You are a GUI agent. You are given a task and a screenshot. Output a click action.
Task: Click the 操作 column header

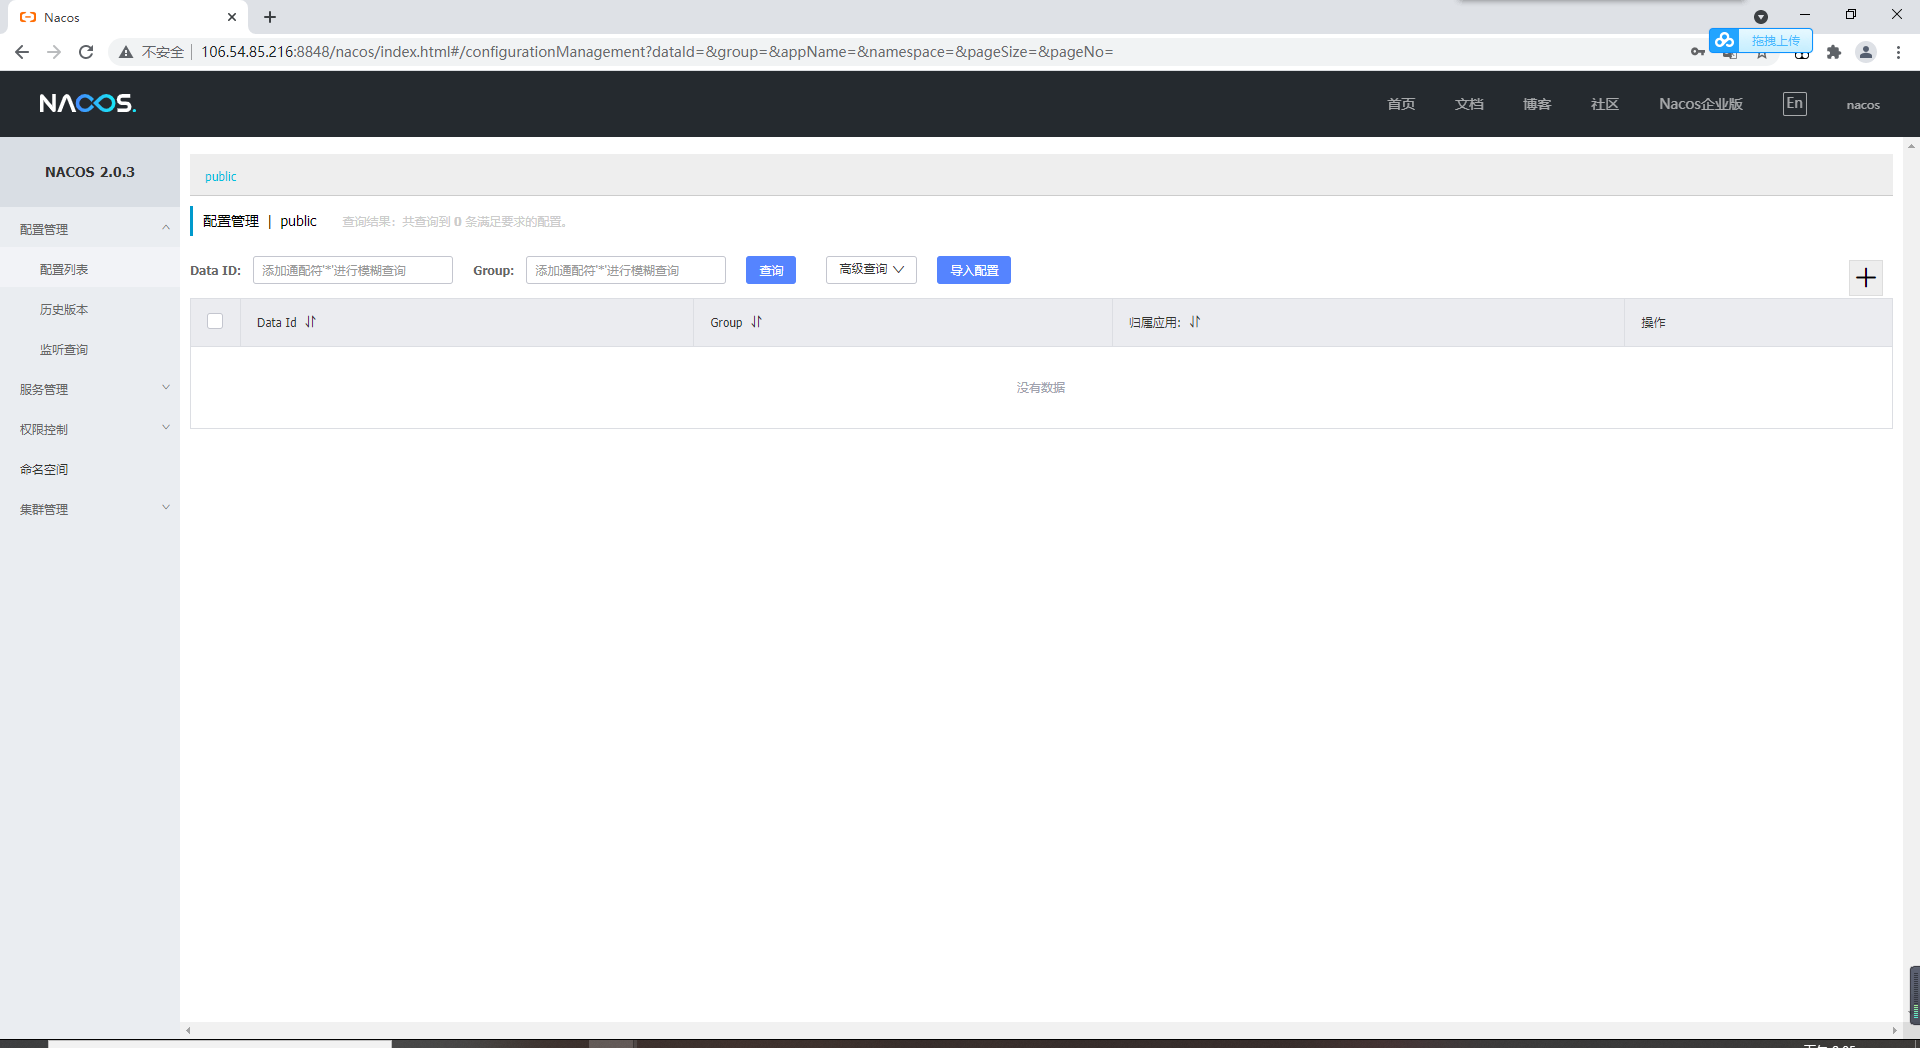pyautogui.click(x=1653, y=322)
